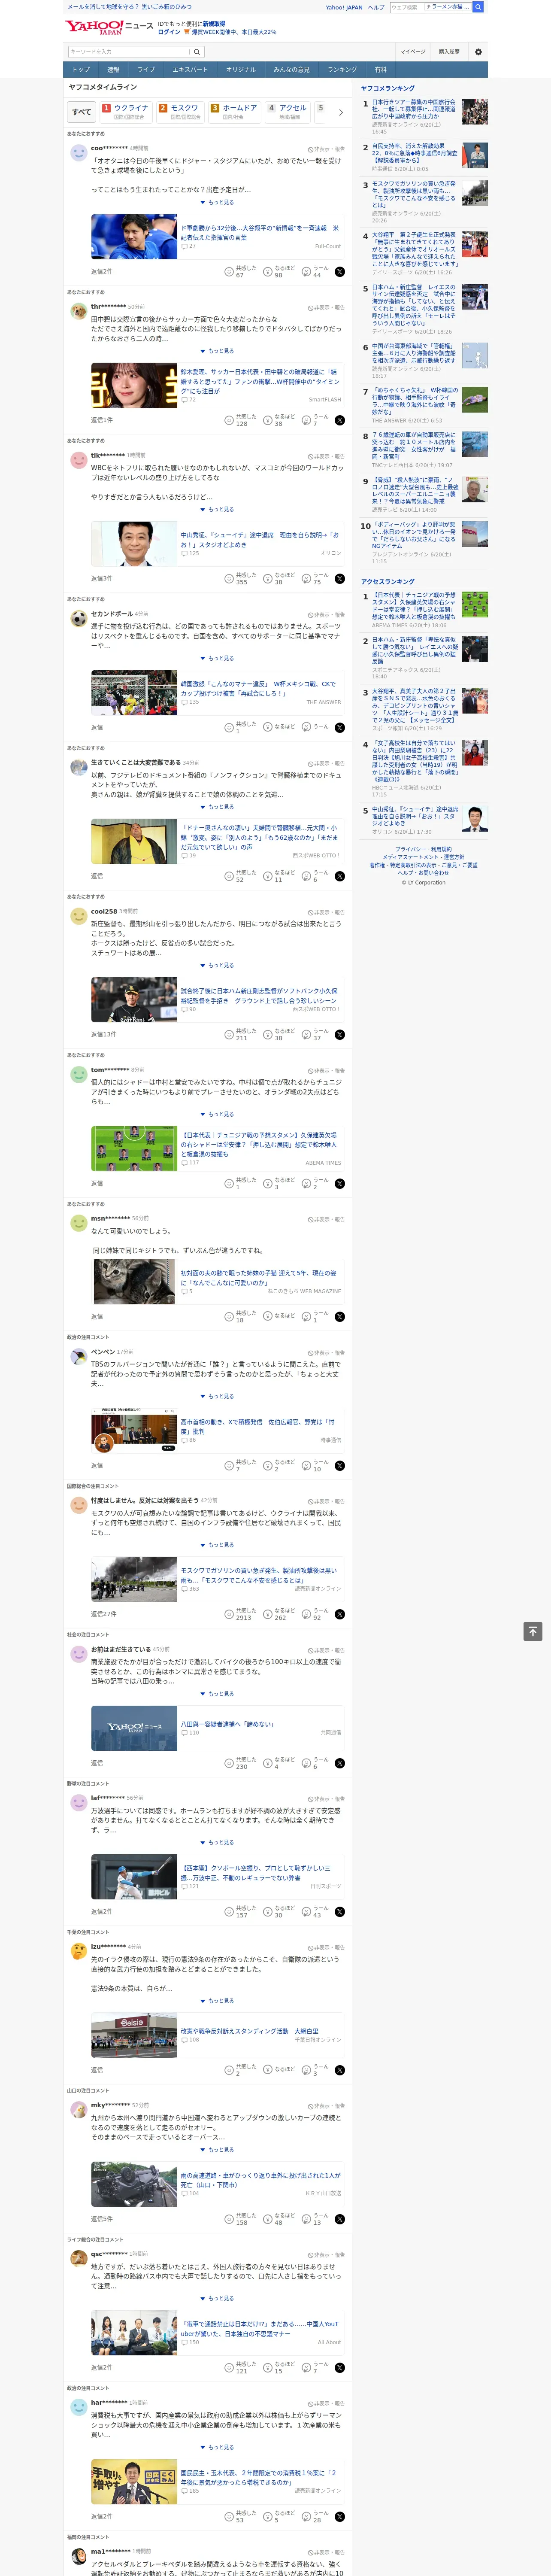Switch to みんなの意見 tab
The width and height of the screenshot is (551, 2576).
pyautogui.click(x=291, y=70)
